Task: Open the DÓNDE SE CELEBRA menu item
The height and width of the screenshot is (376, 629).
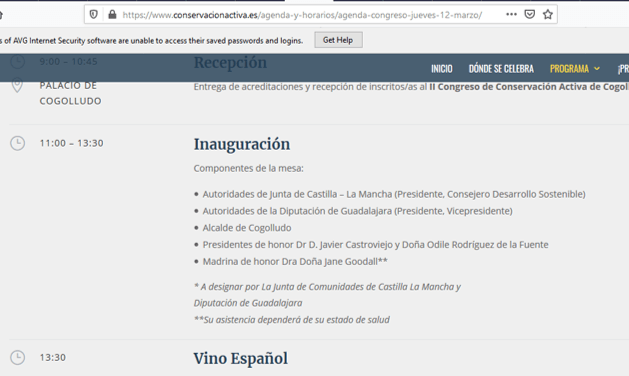Action: coord(501,69)
